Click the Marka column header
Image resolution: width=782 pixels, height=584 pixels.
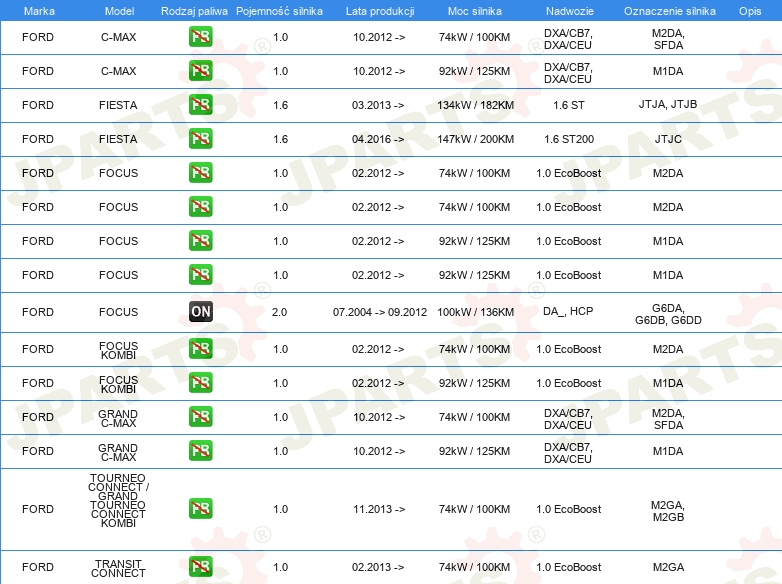click(38, 11)
